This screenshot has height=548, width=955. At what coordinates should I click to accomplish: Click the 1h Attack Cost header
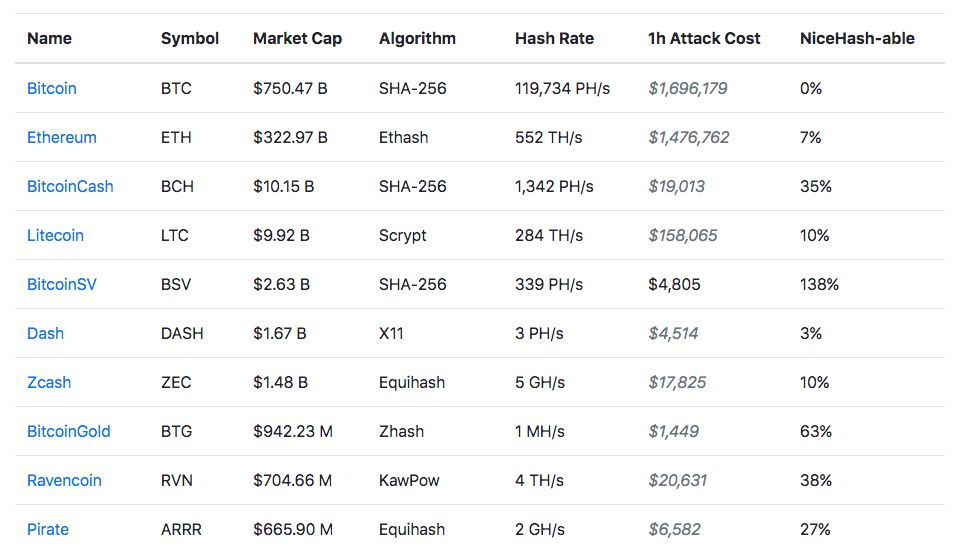pyautogui.click(x=704, y=39)
